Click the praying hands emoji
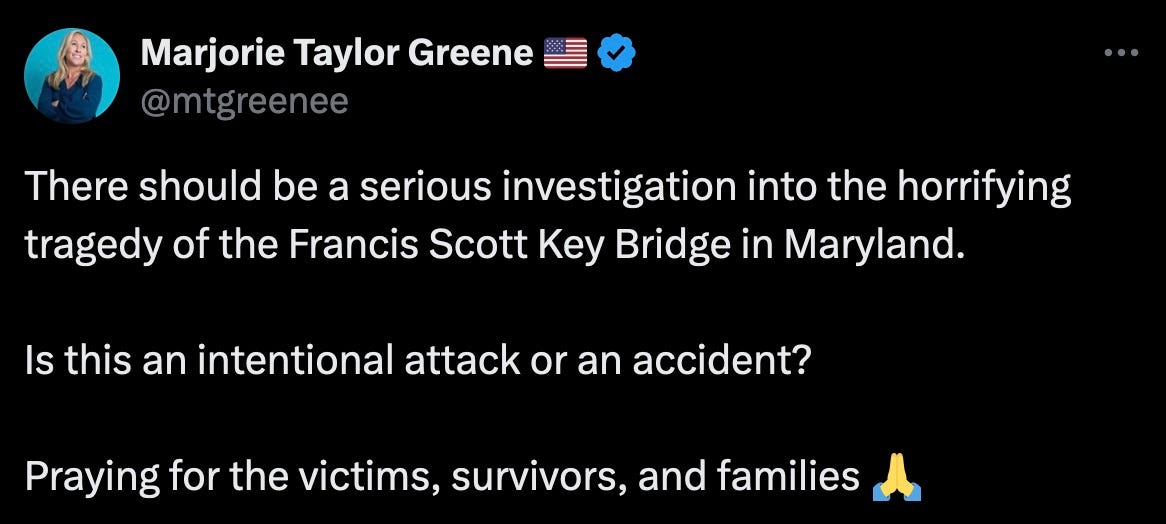The height and width of the screenshot is (524, 1166). tap(897, 478)
